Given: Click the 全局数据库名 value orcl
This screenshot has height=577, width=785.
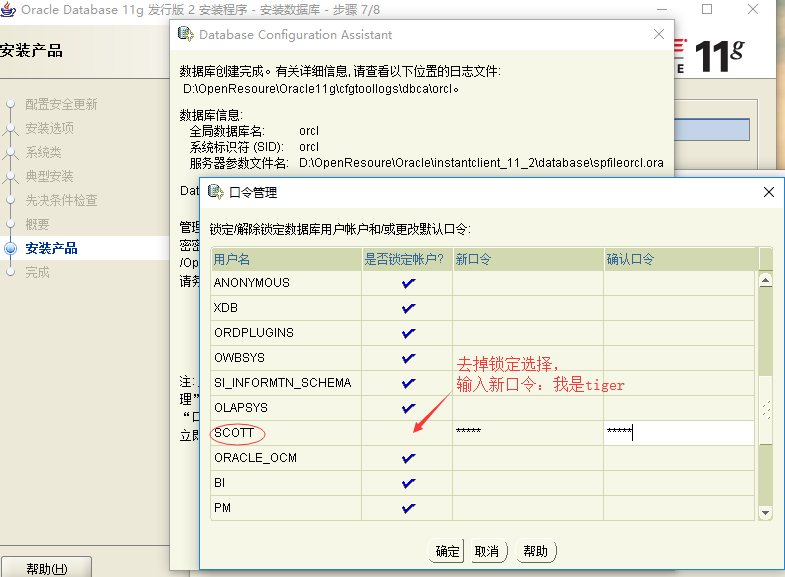Looking at the screenshot, I should pos(309,131).
